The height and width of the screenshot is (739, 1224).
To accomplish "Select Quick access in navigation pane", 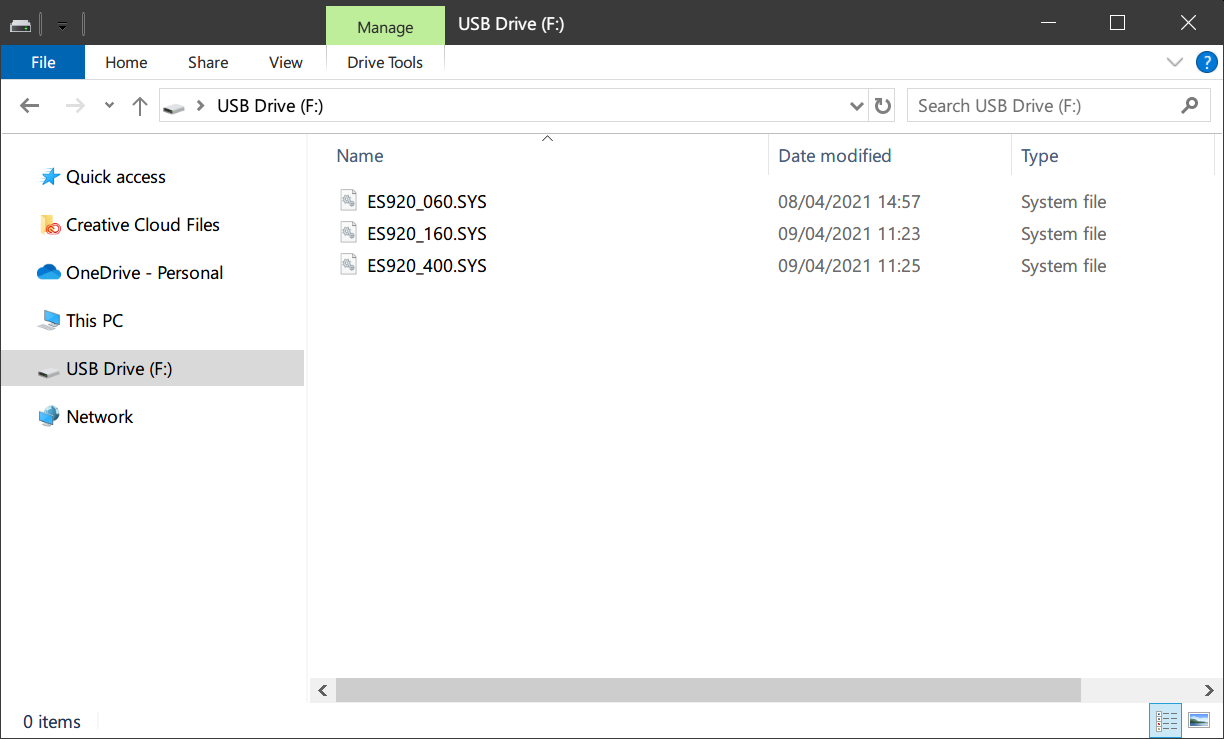I will point(116,177).
